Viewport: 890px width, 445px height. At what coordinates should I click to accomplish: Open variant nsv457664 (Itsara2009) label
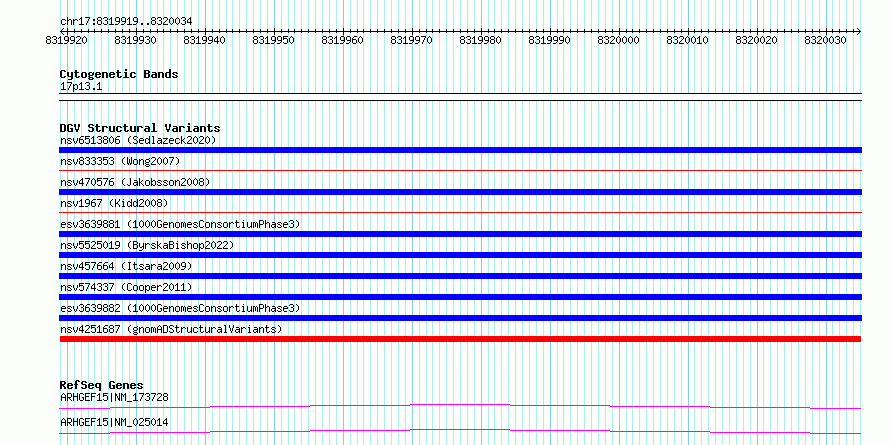[126, 266]
